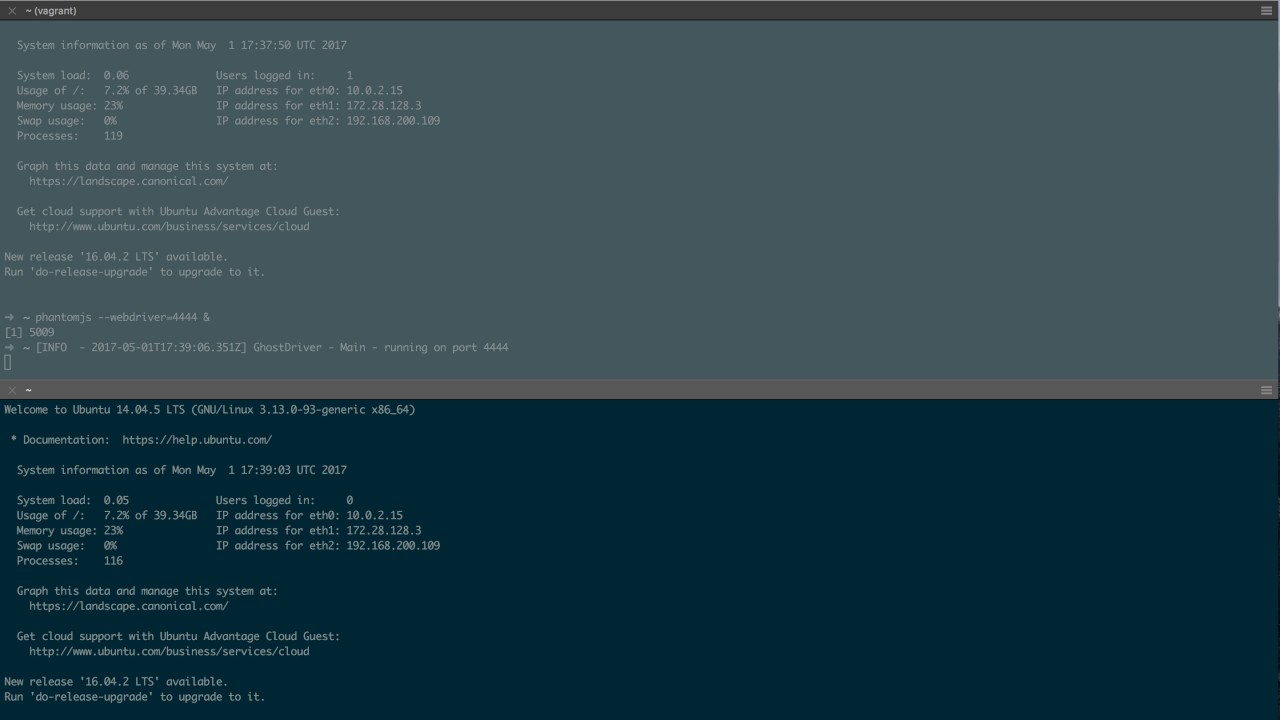
Task: Click "New release '16.04.2 LTS' available" in lower pane
Action: pyautogui.click(x=116, y=682)
